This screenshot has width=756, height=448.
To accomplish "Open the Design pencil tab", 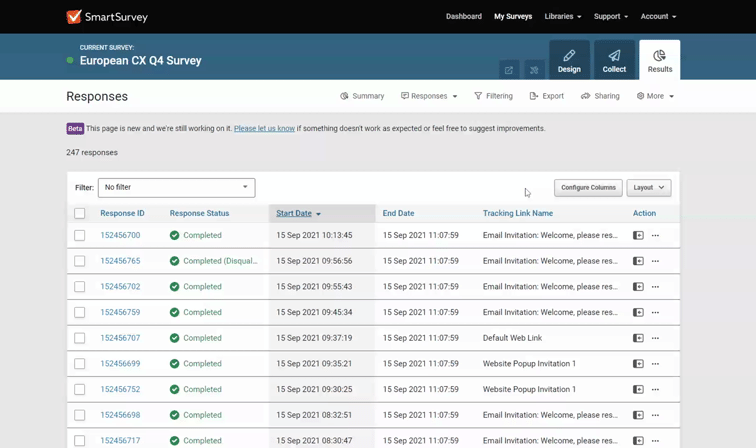I will coord(569,60).
